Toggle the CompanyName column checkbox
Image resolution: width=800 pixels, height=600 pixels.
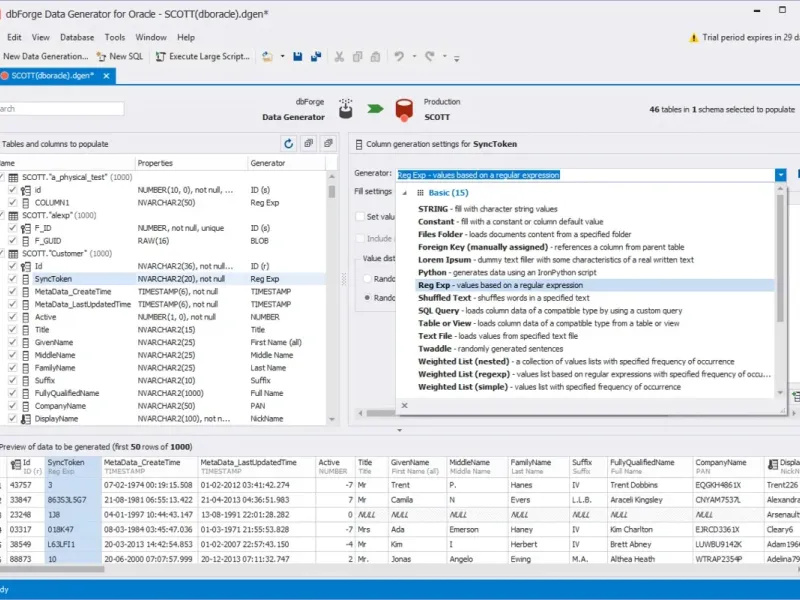point(13,406)
